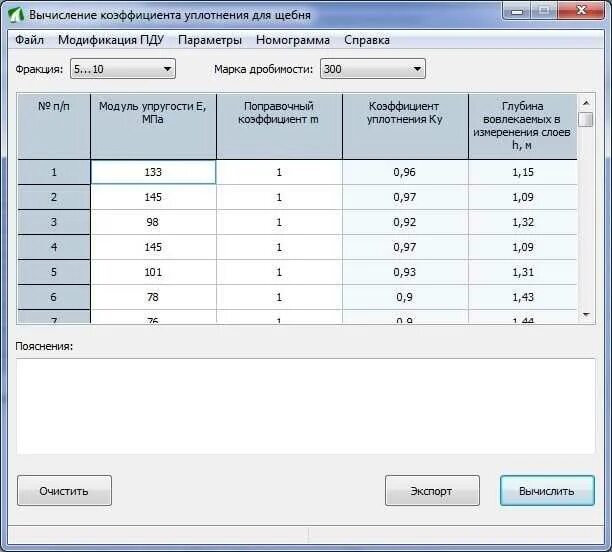Image resolution: width=612 pixels, height=552 pixels.
Task: Click depth cell with value 1,15
Action: 523,172
